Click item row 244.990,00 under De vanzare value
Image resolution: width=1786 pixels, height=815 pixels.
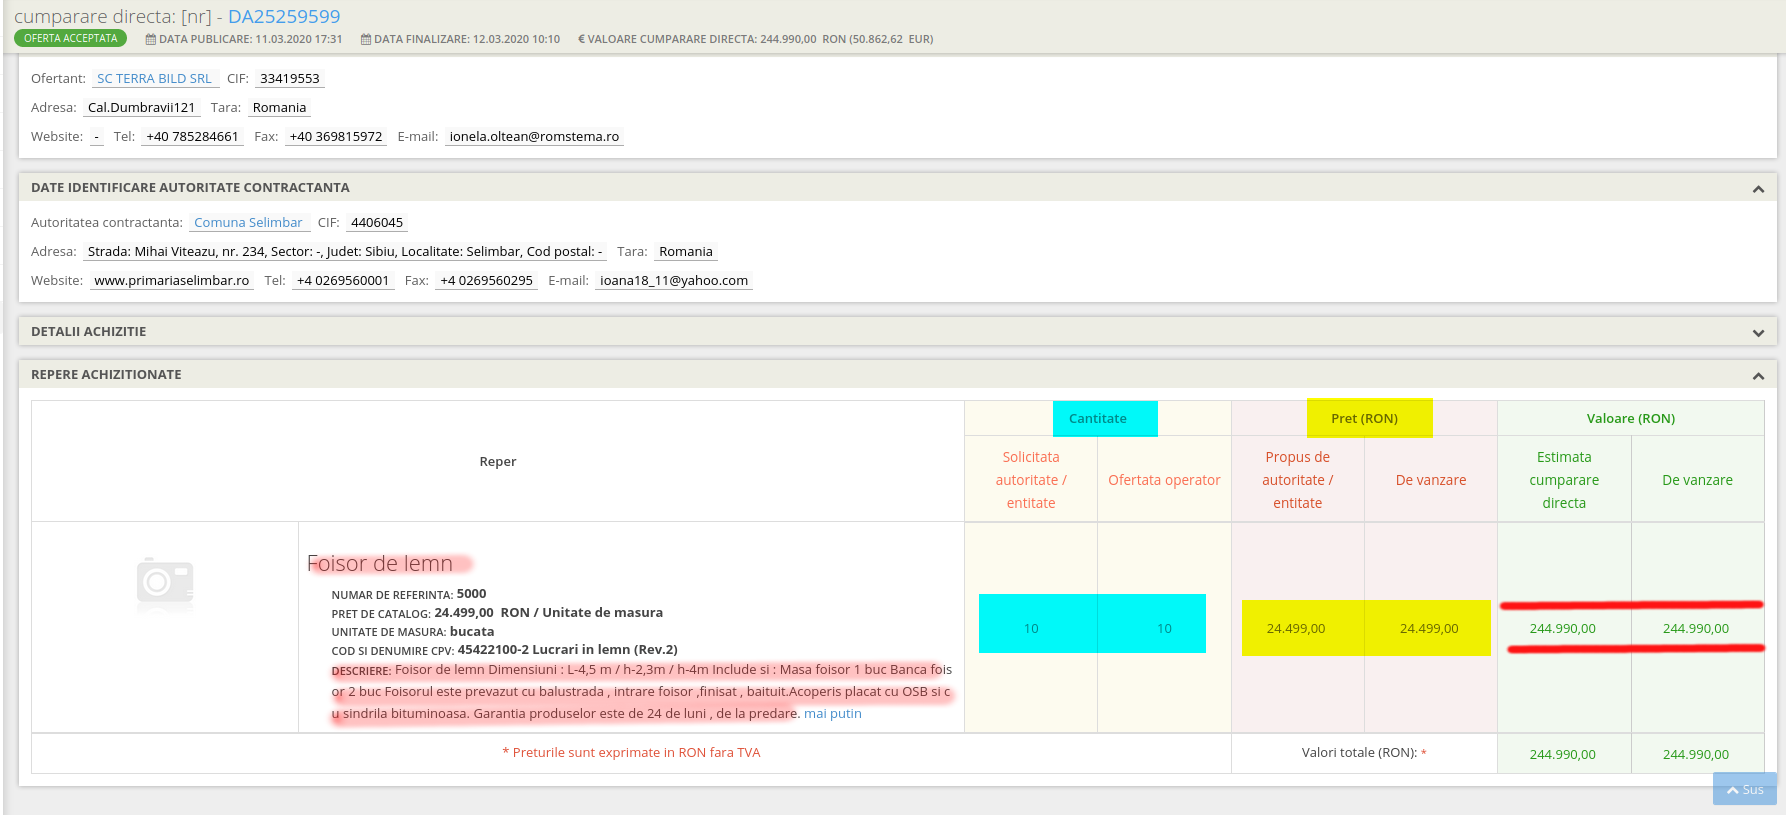pyautogui.click(x=1696, y=628)
